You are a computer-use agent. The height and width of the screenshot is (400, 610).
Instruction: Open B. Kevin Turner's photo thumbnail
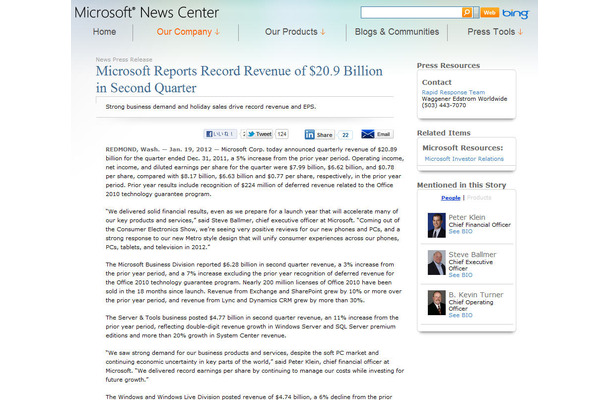(436, 303)
